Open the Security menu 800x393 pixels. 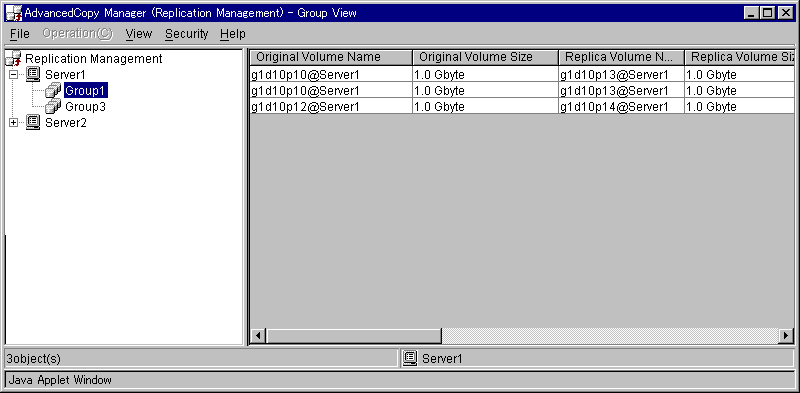(x=187, y=34)
